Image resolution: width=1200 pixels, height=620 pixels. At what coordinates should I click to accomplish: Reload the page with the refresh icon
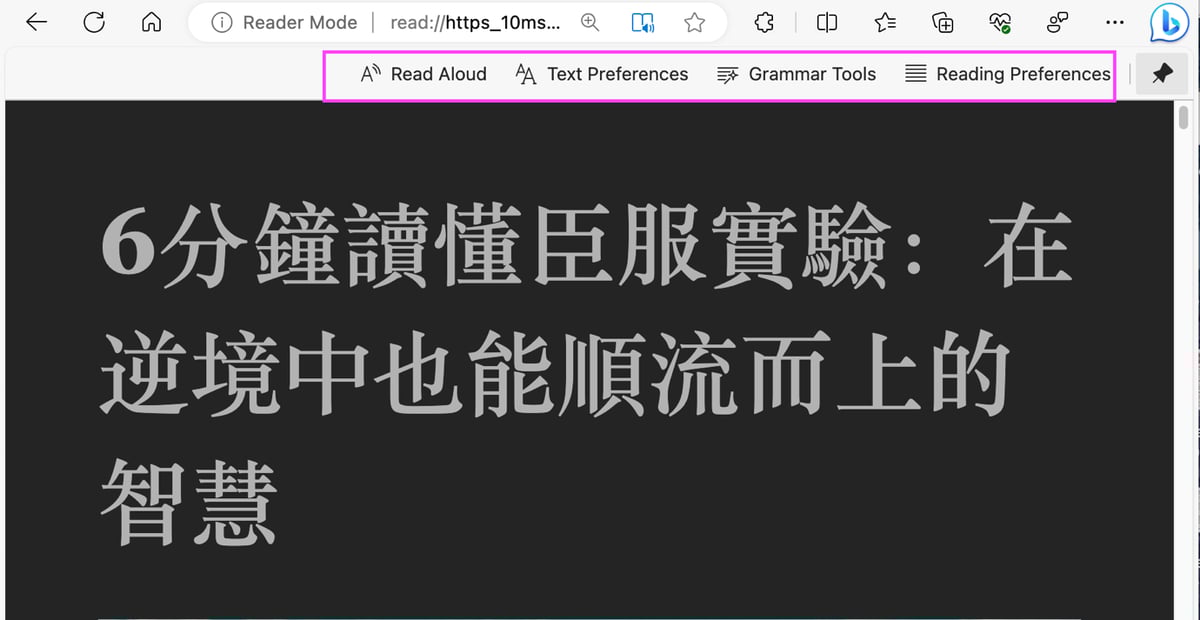tap(94, 22)
